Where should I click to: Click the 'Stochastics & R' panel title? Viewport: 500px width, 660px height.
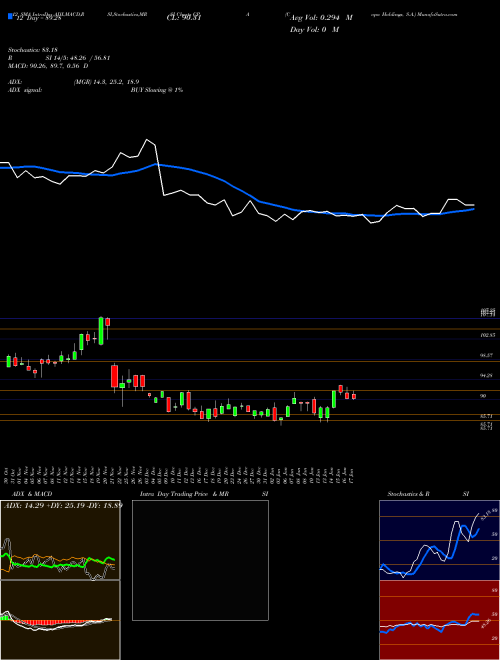tap(408, 494)
